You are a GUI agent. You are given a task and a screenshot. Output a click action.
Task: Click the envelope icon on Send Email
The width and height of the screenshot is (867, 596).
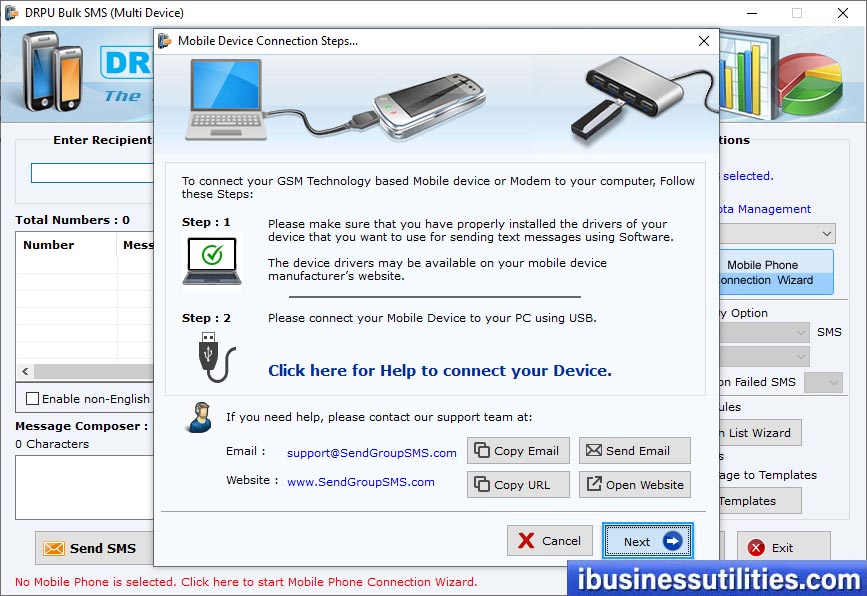coord(593,451)
